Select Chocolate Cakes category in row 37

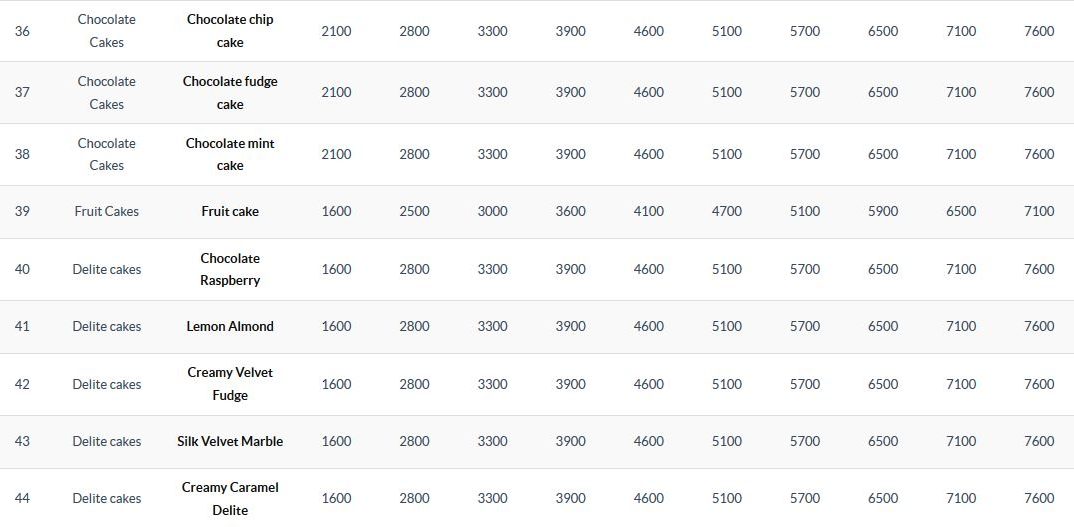[x=107, y=92]
